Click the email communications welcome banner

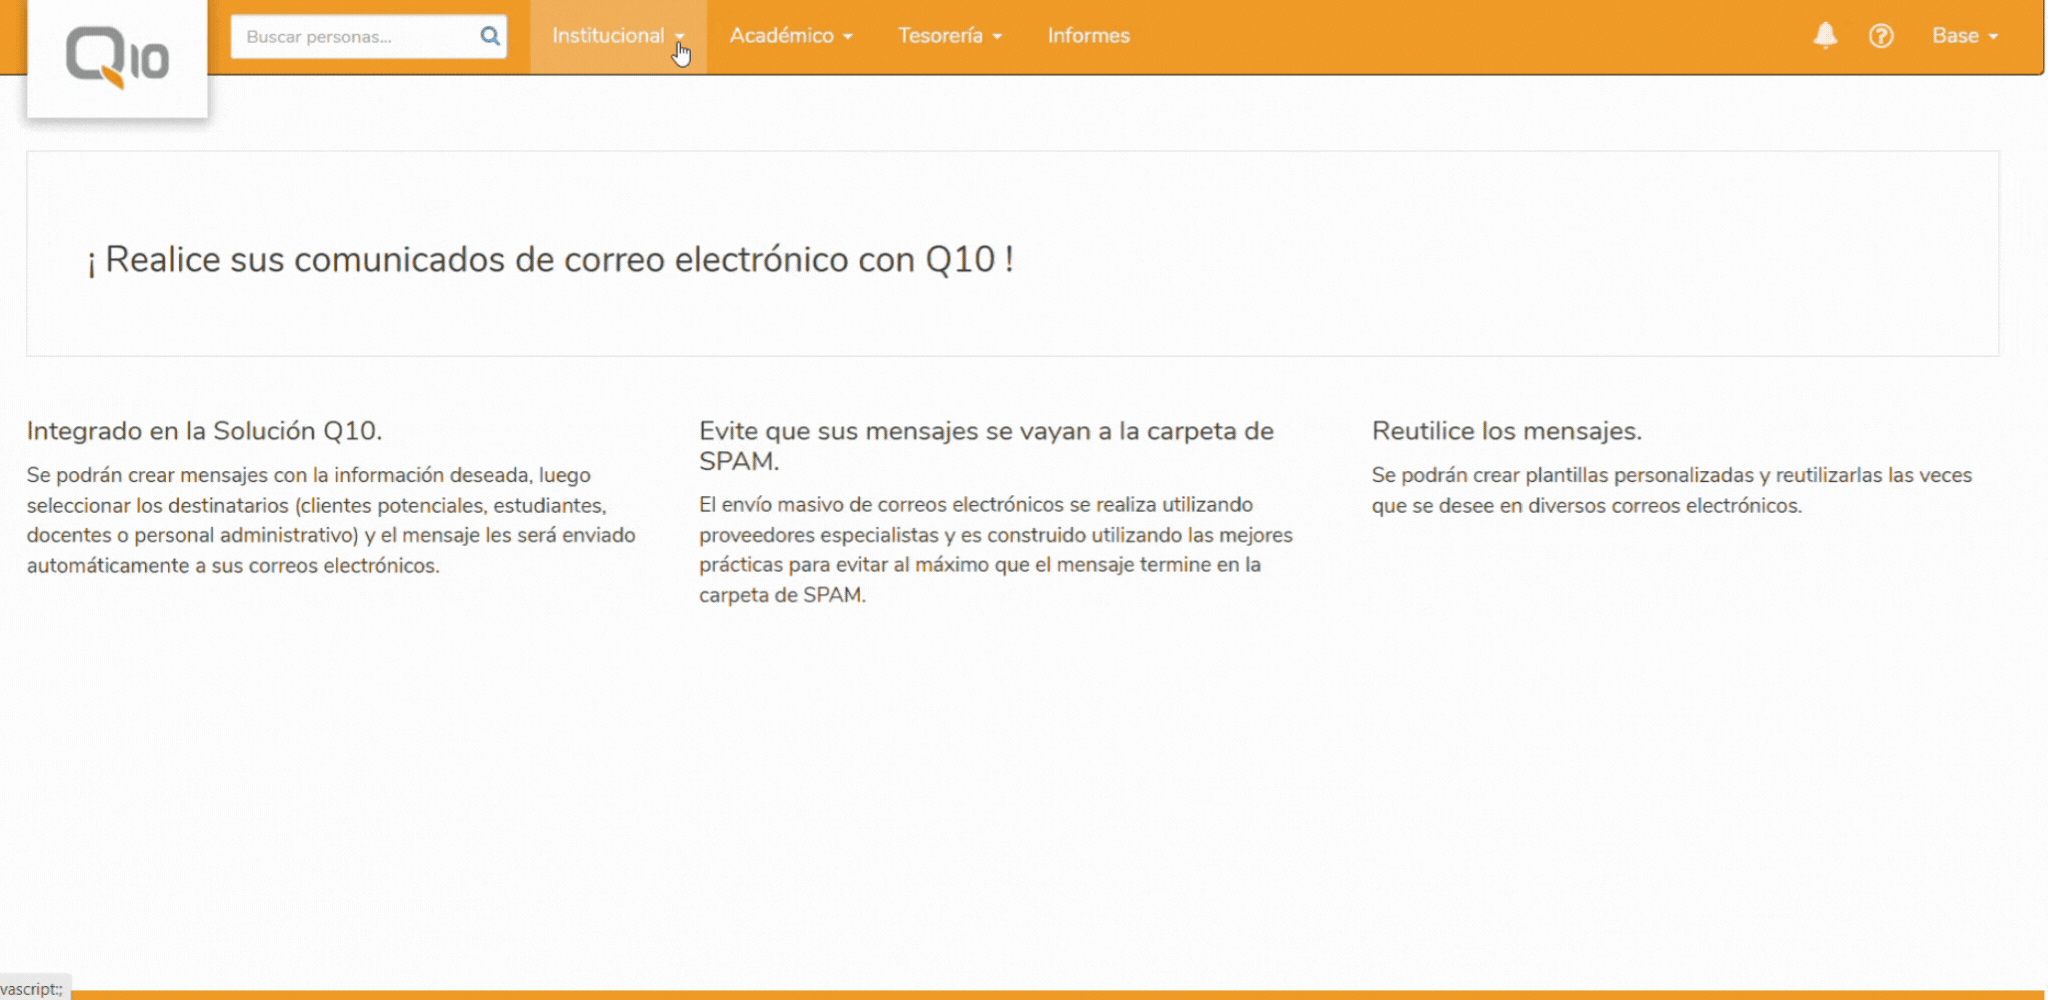[550, 259]
